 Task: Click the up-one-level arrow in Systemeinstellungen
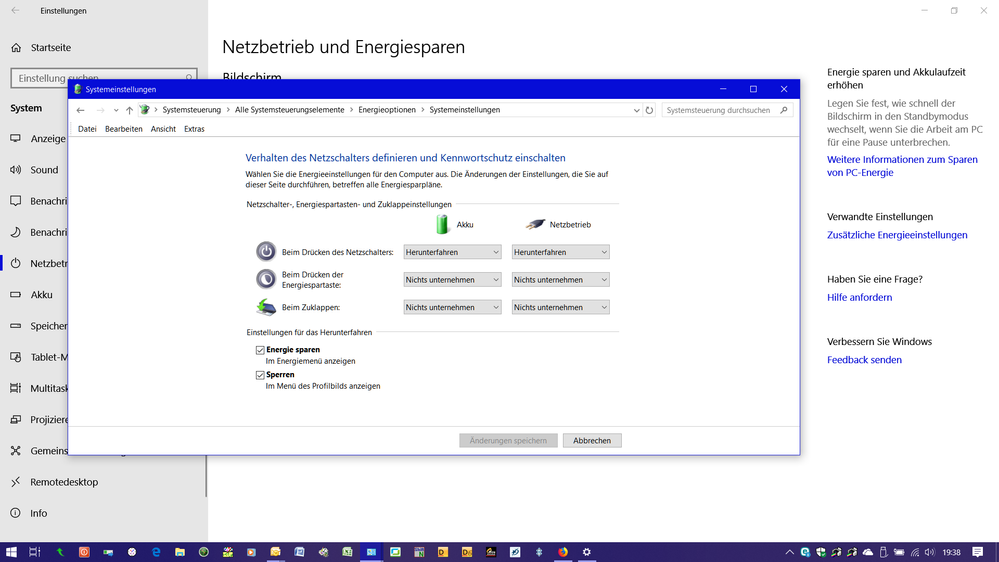point(129,110)
